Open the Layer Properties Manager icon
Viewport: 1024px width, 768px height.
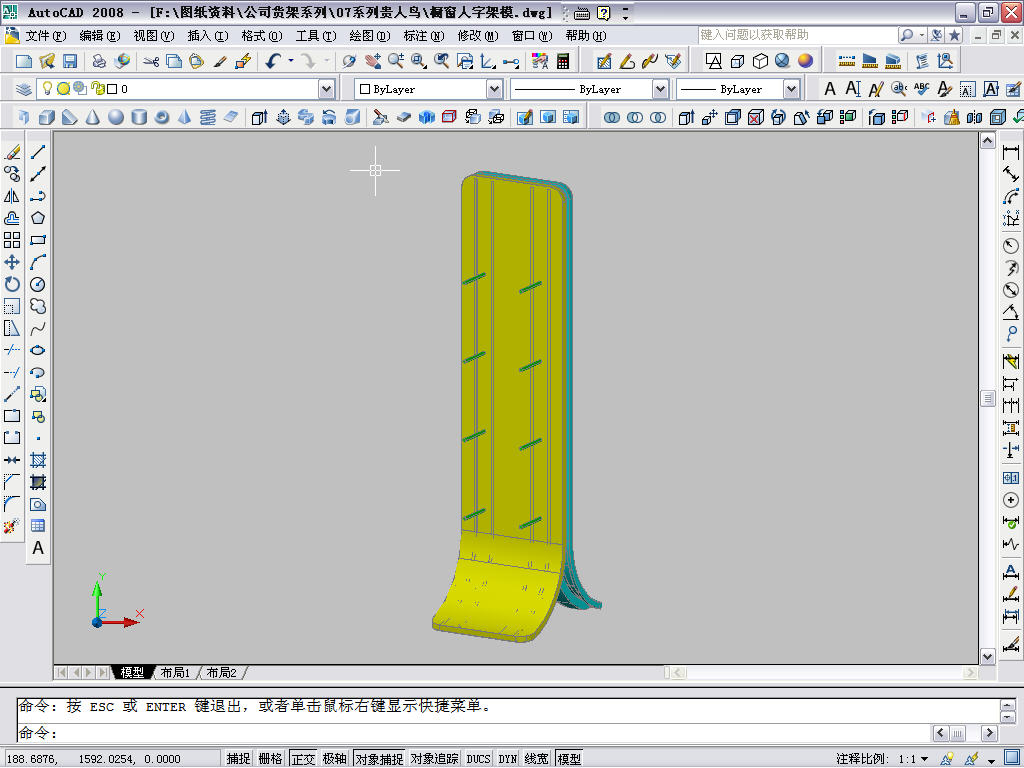pos(24,89)
